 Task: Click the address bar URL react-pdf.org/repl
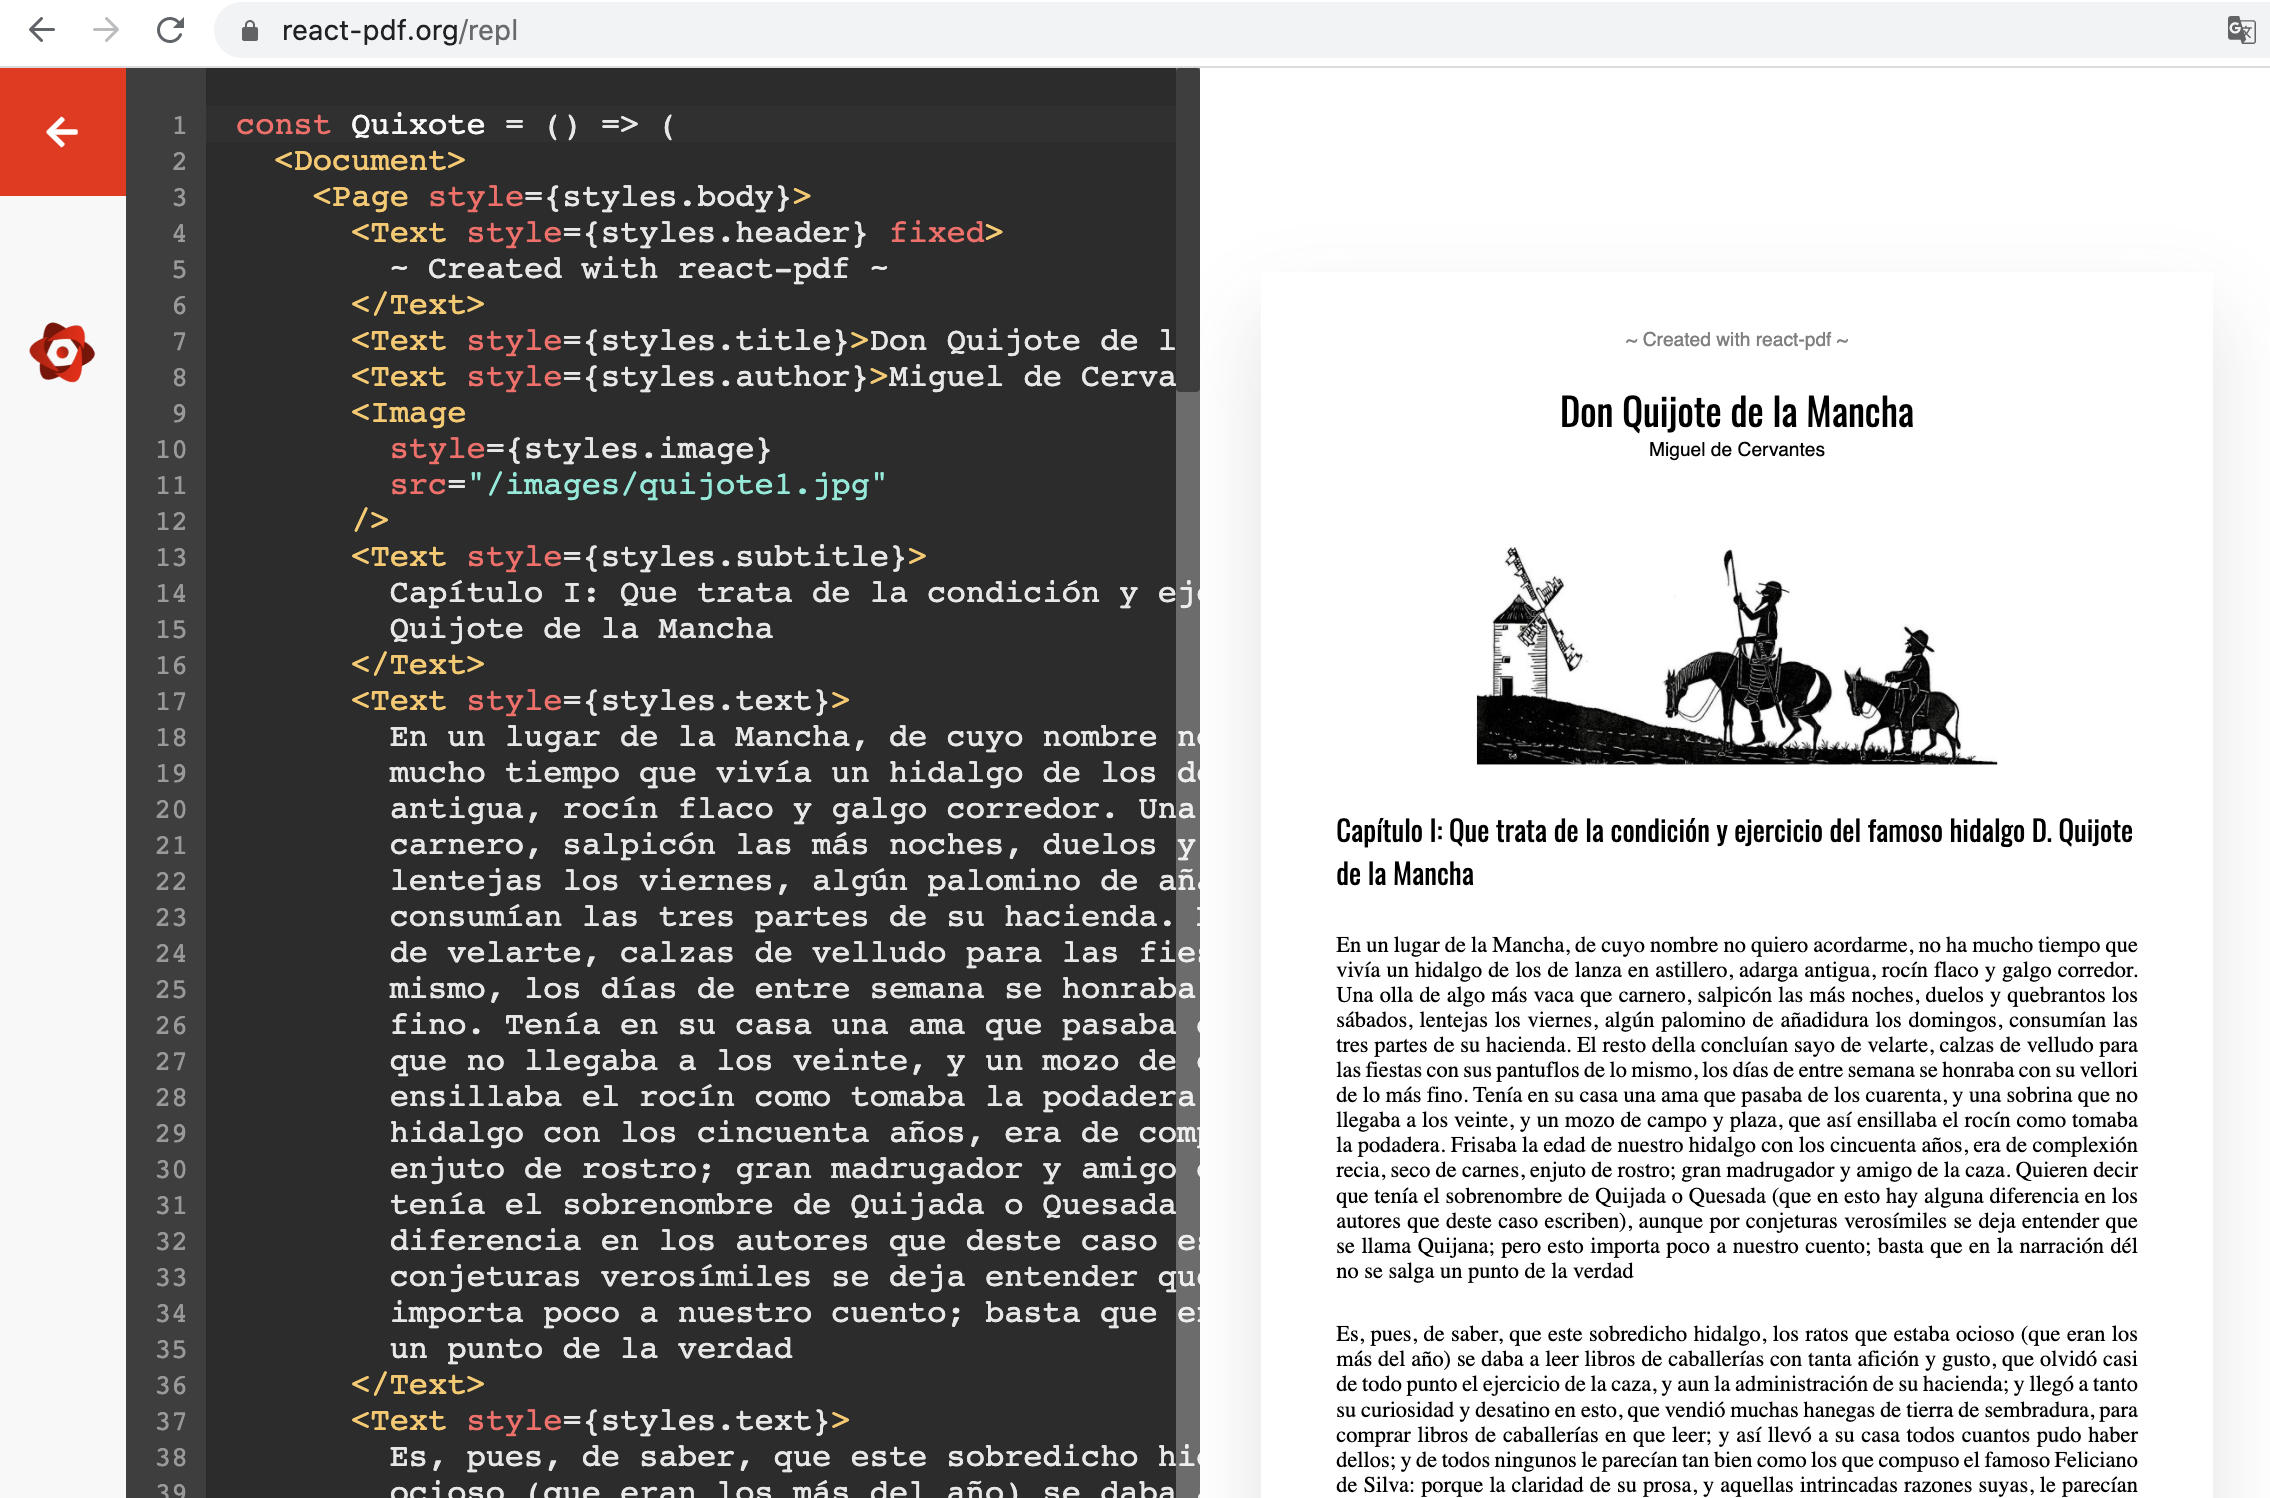[x=399, y=31]
